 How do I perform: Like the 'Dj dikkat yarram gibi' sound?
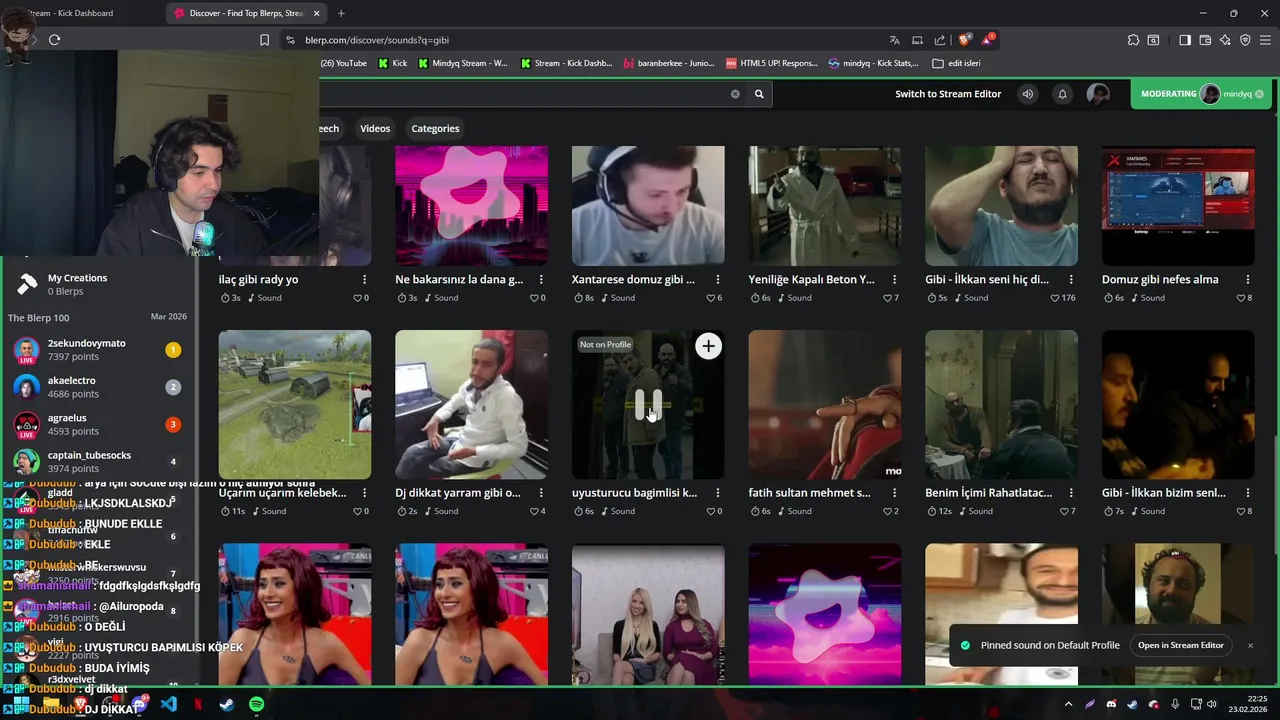[x=534, y=511]
